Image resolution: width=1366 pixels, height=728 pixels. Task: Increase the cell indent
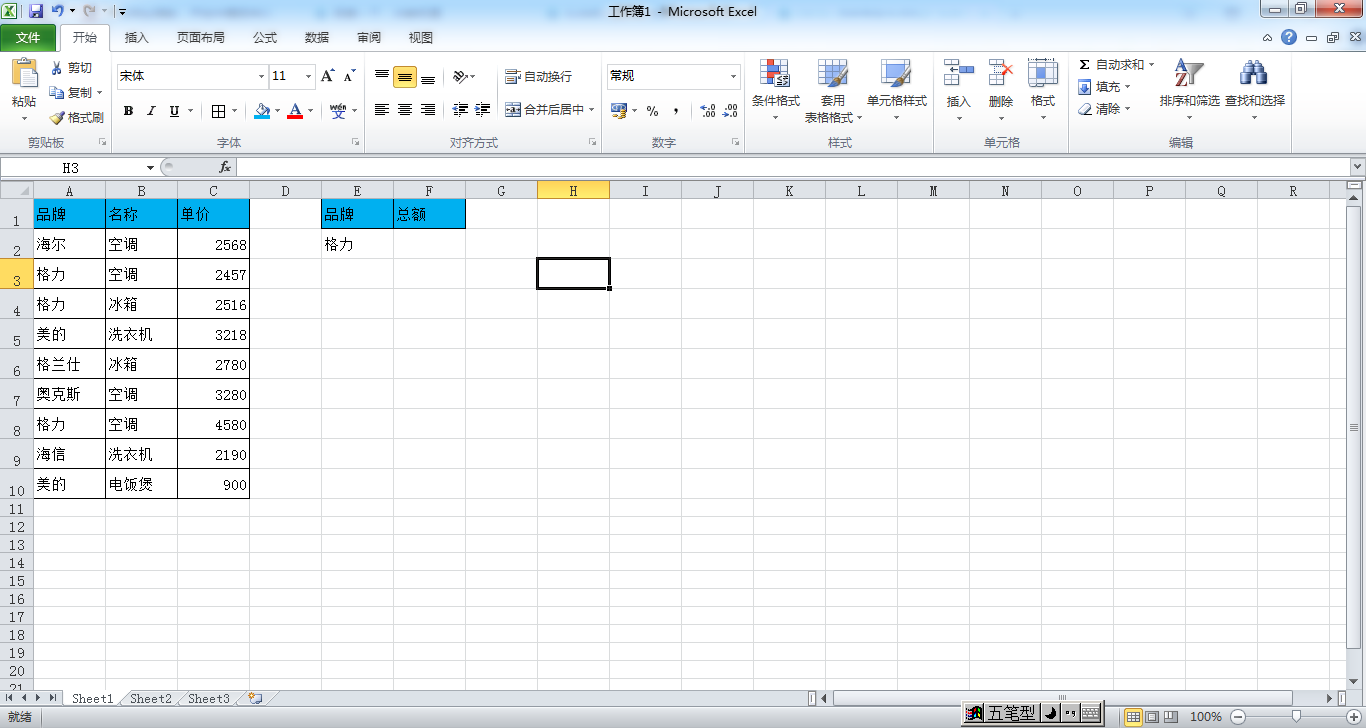[483, 110]
